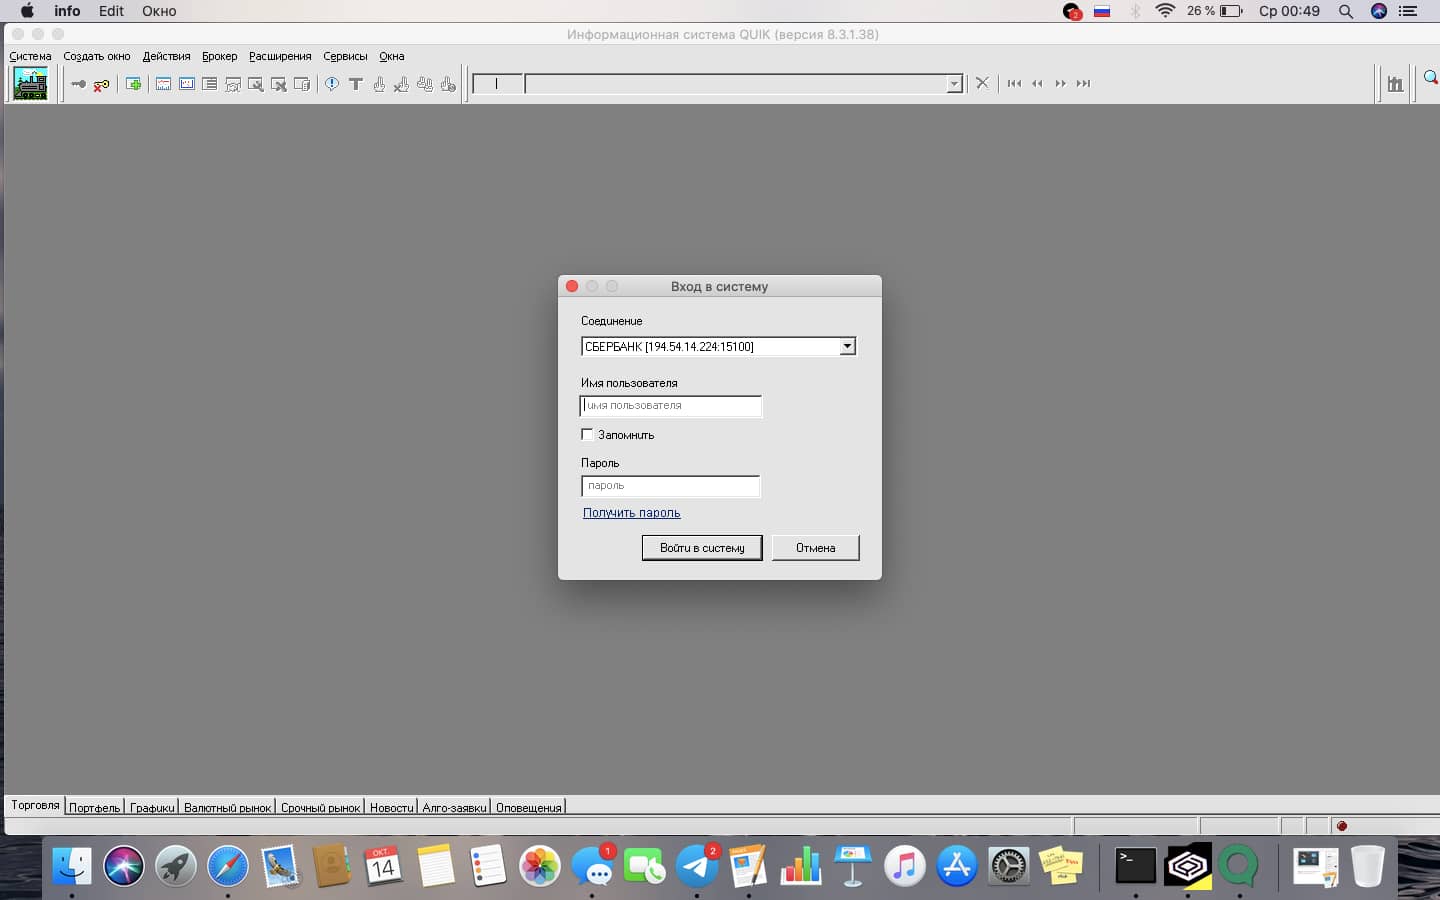The height and width of the screenshot is (900, 1440).
Task: Click the hand with cross cancel order icon
Action: pos(401,84)
